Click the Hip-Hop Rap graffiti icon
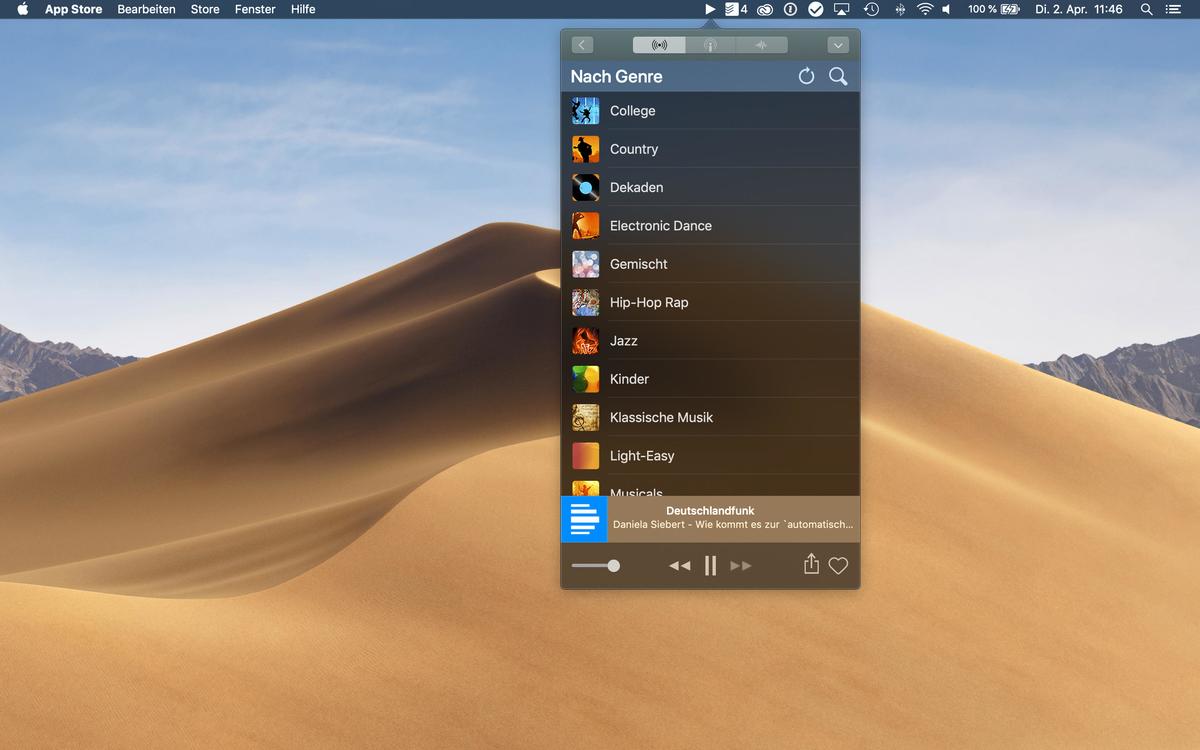Image resolution: width=1200 pixels, height=750 pixels. [x=586, y=302]
